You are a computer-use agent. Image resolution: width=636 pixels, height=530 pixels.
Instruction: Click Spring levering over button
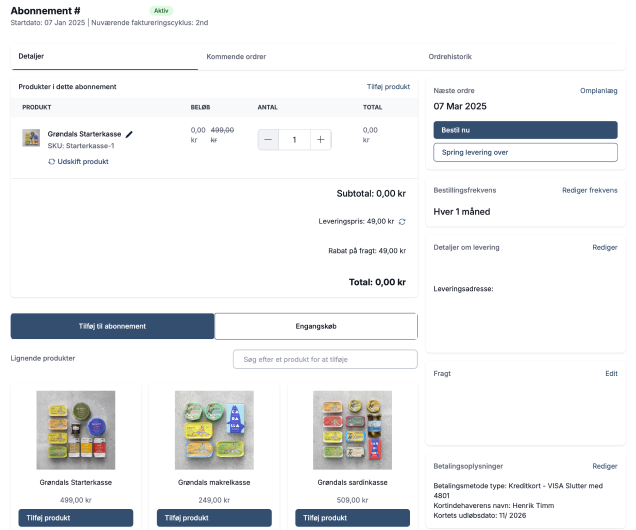coord(525,152)
